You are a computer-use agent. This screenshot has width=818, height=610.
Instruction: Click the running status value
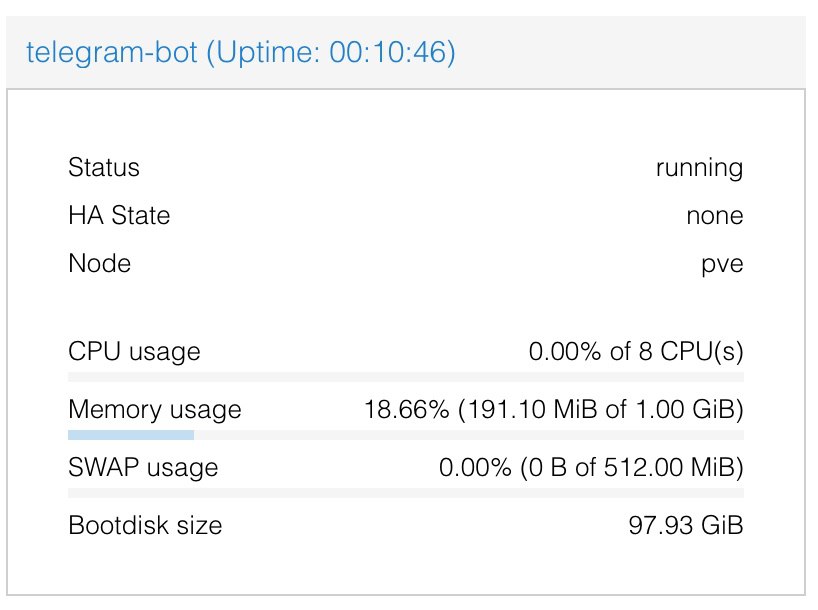[700, 169]
